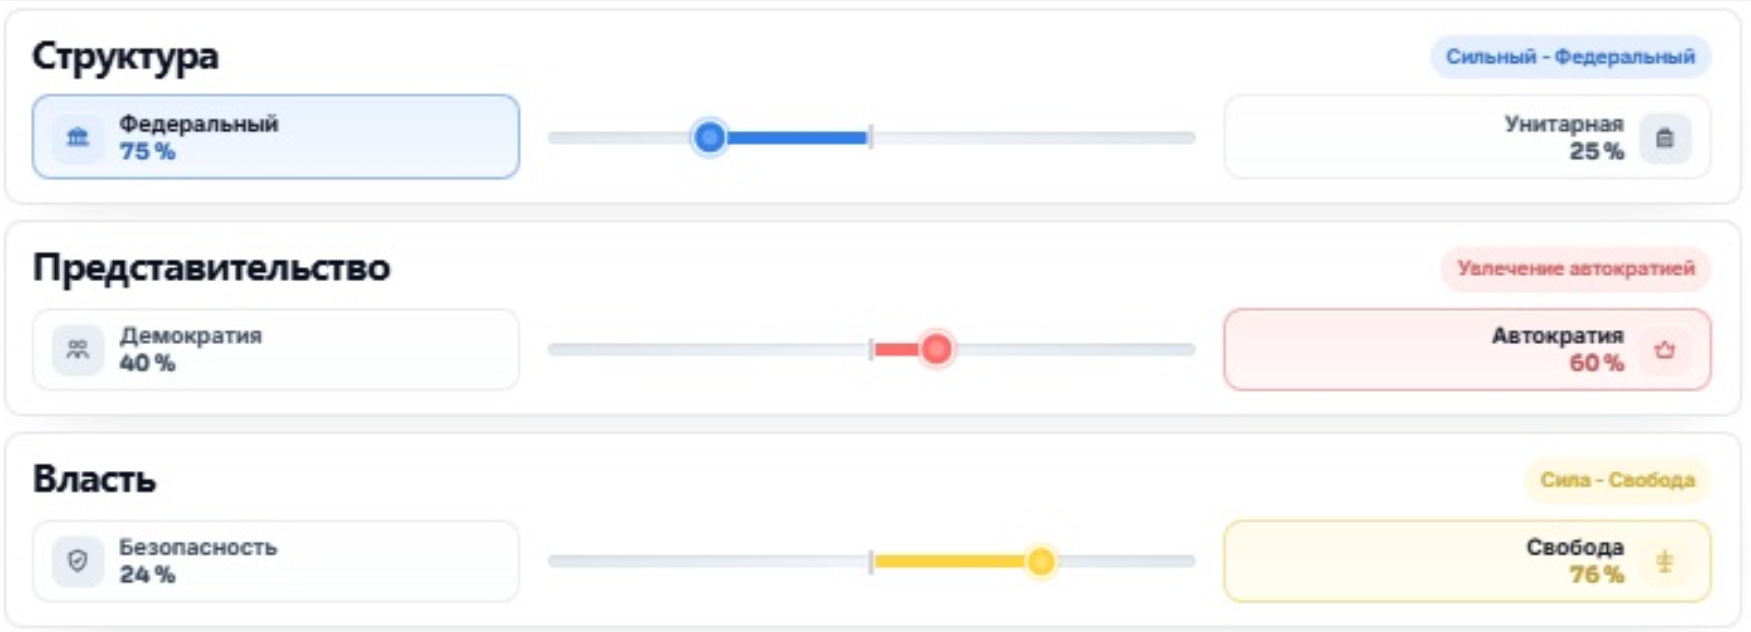Viewport: 1751px width, 632px height.
Task: Click the Сила - Свобода badge
Action: (x=1617, y=480)
